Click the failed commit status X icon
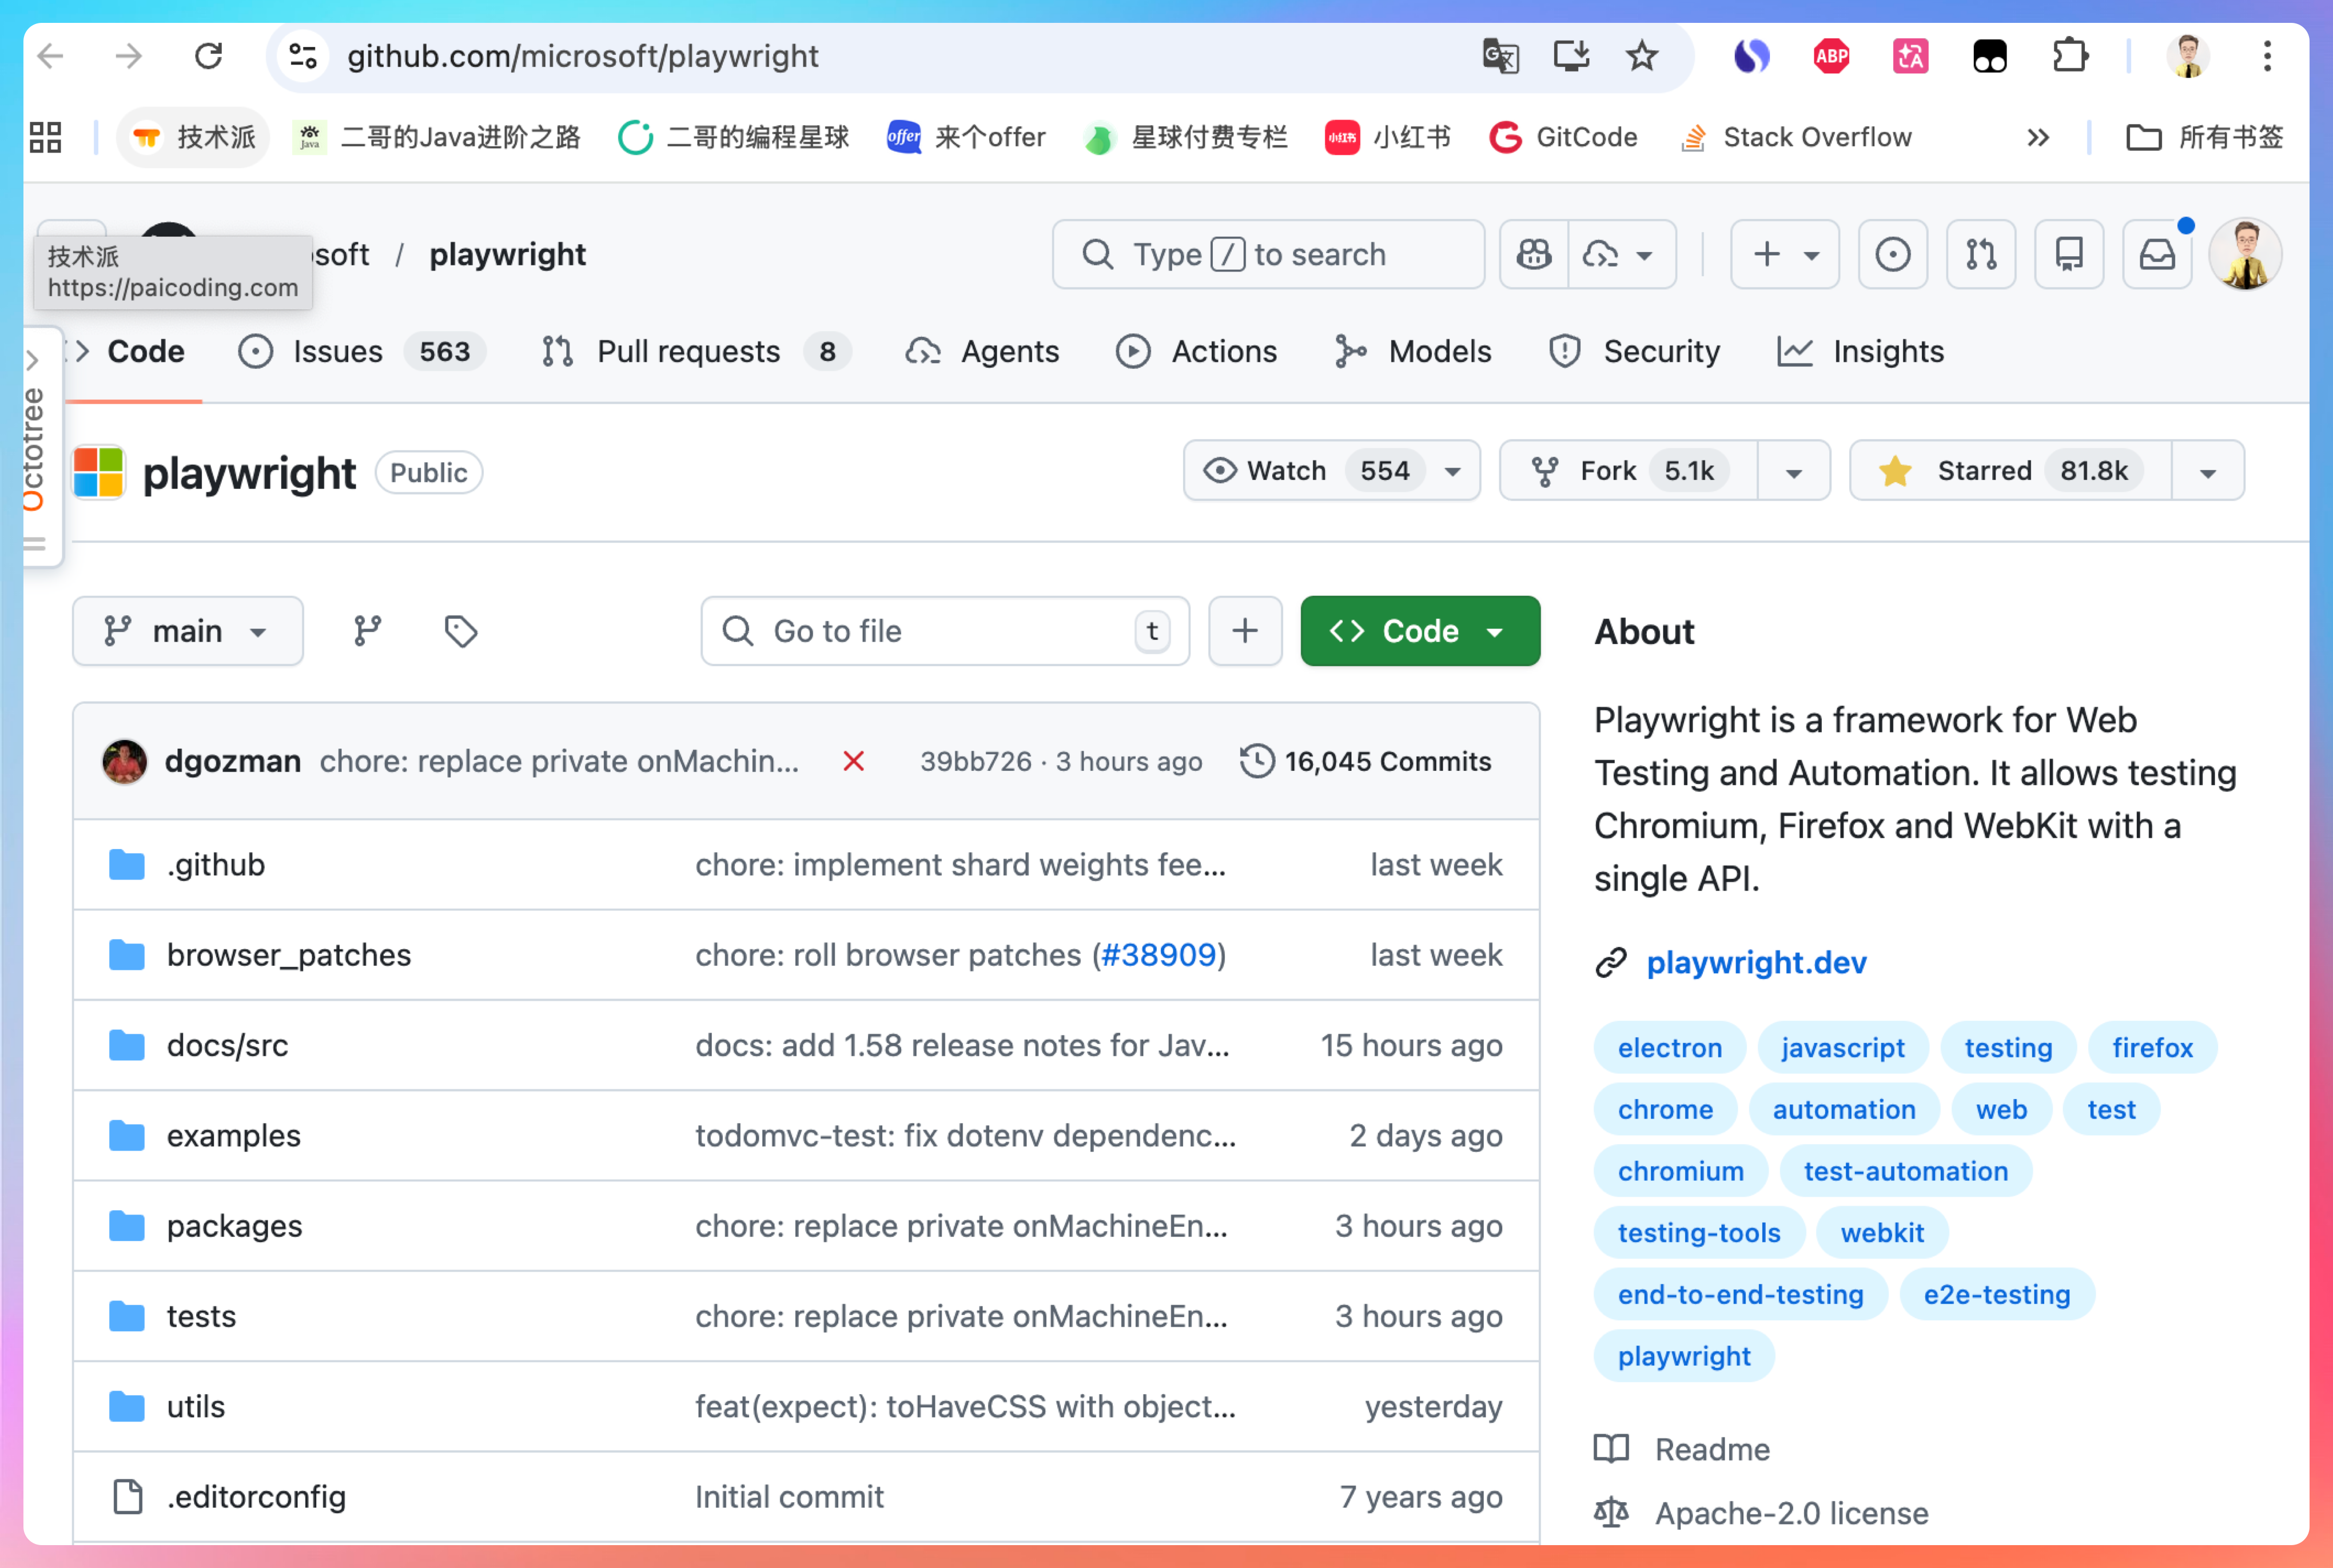 click(853, 761)
